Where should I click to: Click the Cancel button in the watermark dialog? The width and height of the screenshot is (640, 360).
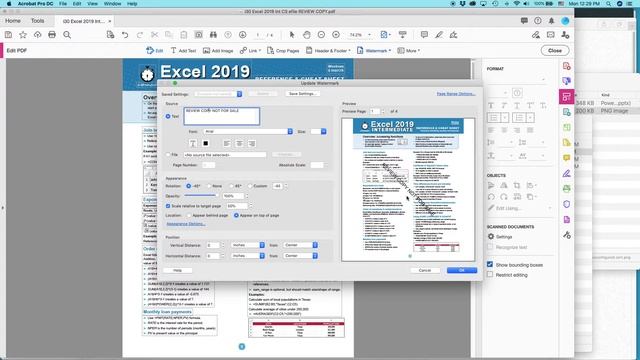click(x=425, y=270)
